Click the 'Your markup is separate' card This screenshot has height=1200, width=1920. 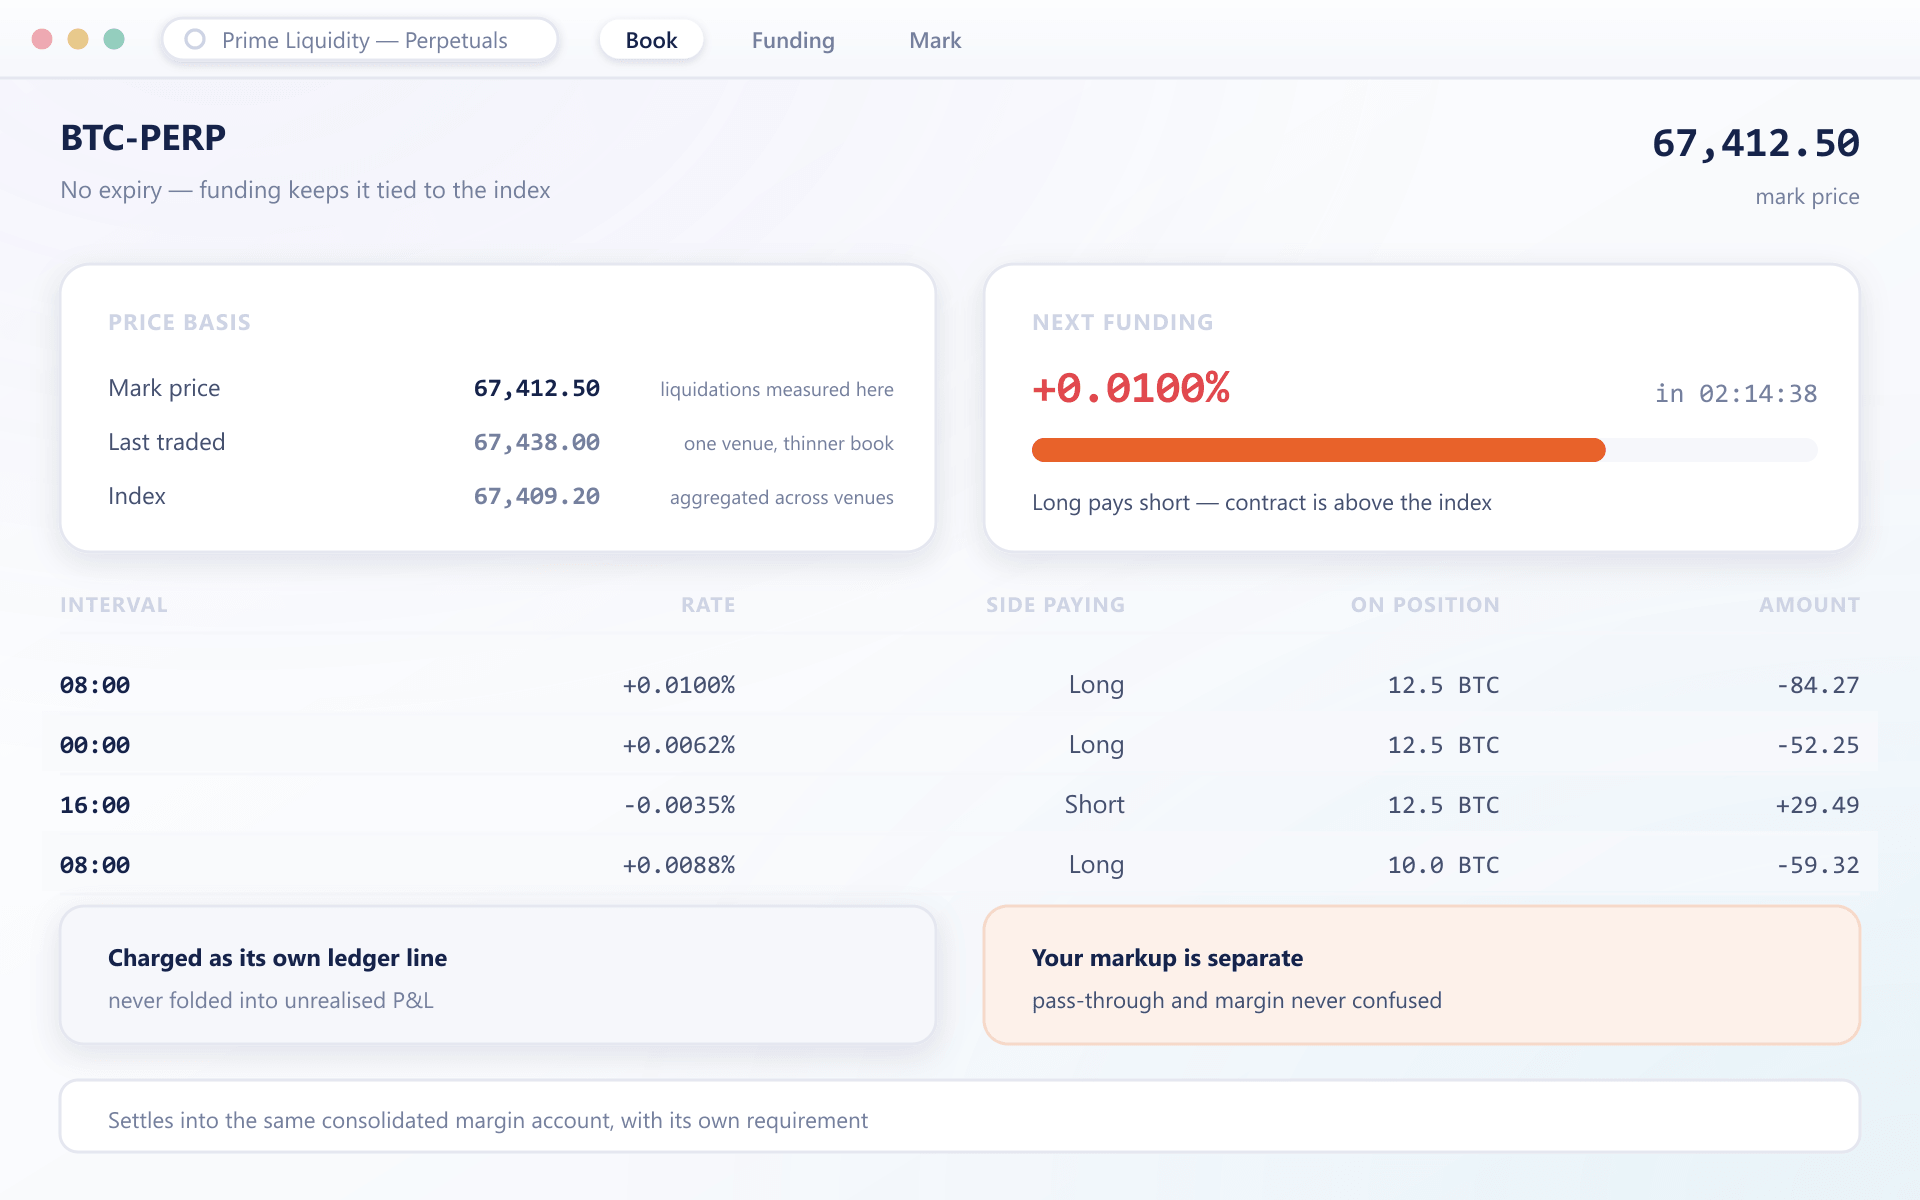pos(1422,975)
